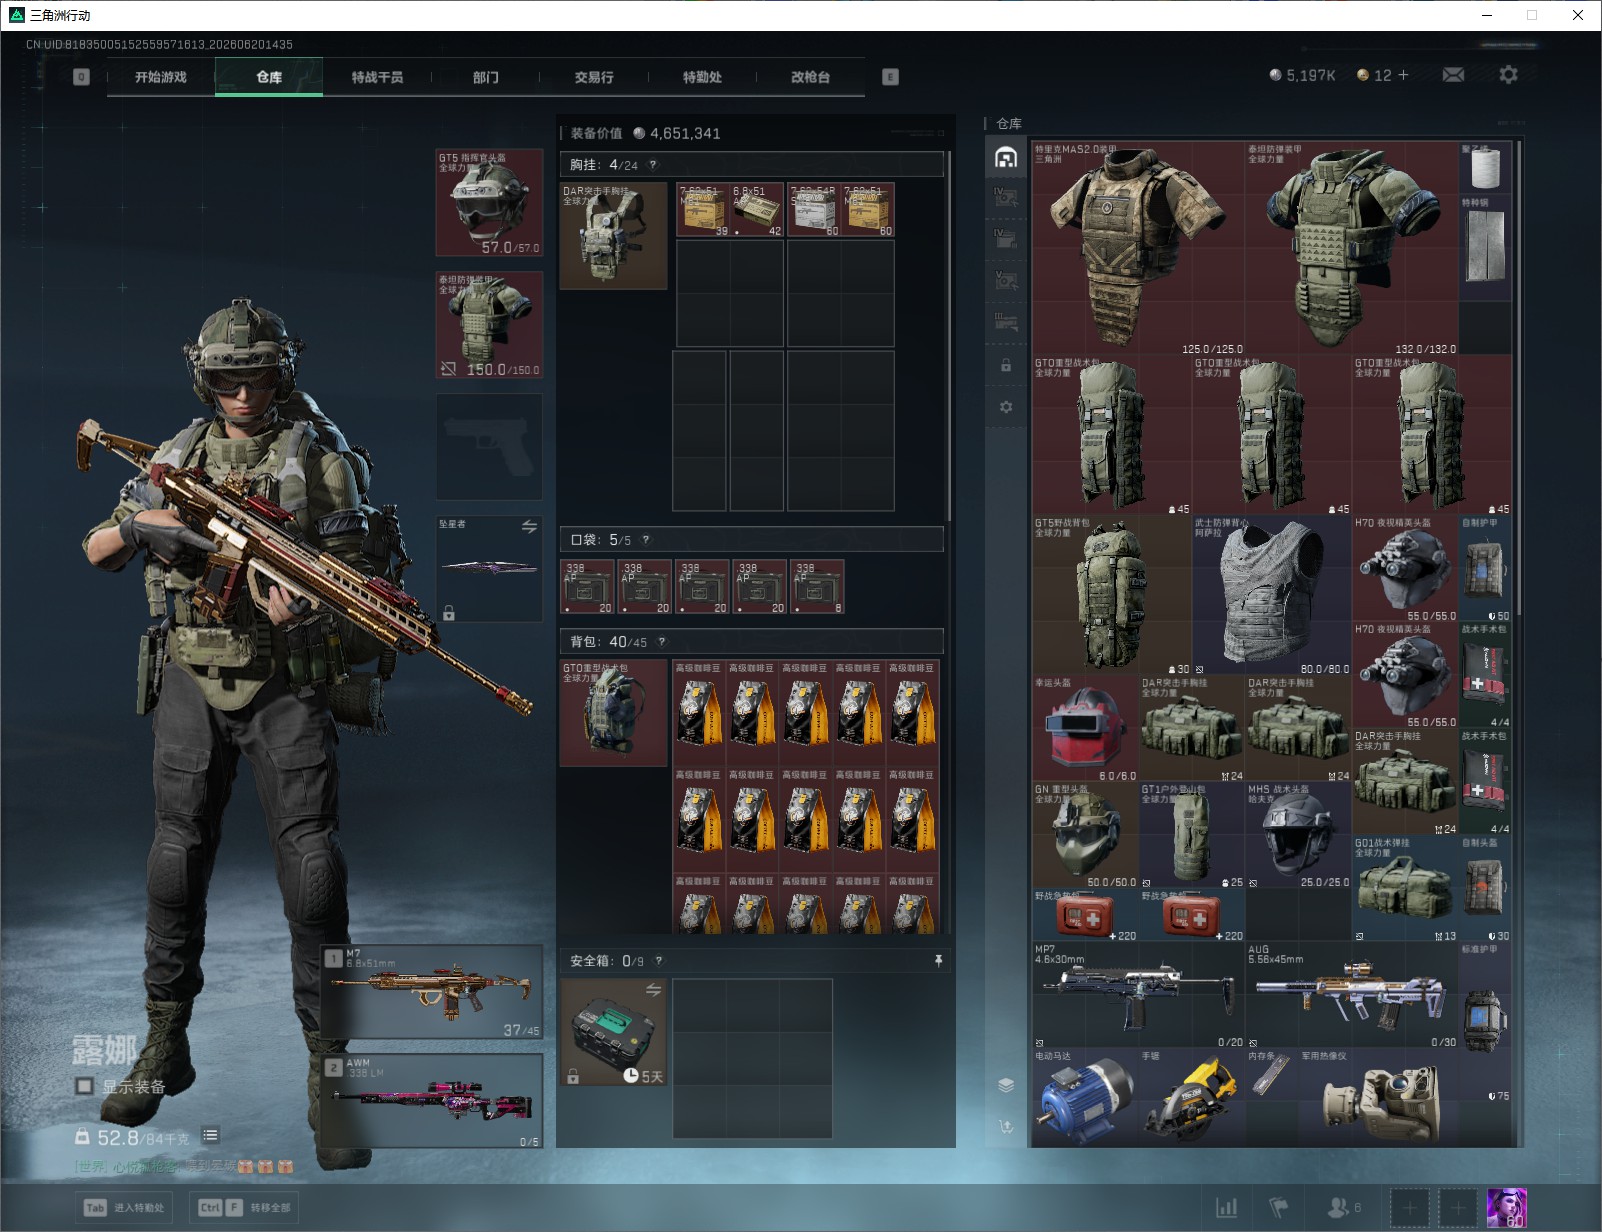The height and width of the screenshot is (1232, 1602).
Task: Click the 装备价值 4,651,341 value
Action: pyautogui.click(x=645, y=133)
